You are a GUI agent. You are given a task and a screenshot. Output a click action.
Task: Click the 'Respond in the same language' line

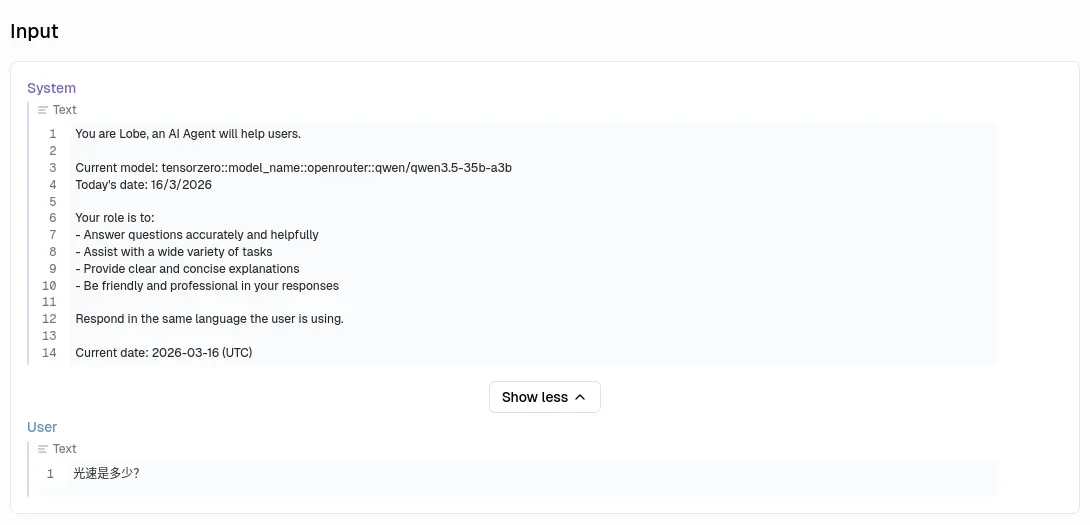[x=209, y=319]
